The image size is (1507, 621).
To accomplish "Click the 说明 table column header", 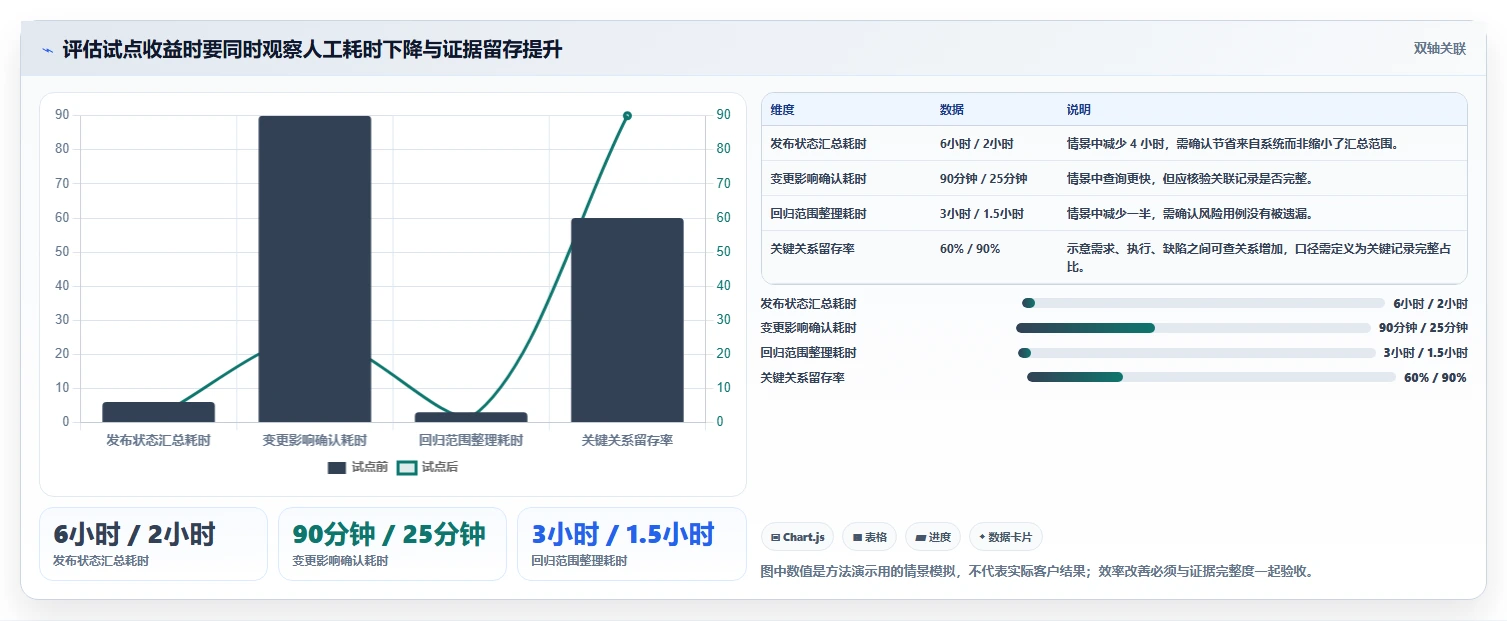I will pyautogui.click(x=1079, y=110).
